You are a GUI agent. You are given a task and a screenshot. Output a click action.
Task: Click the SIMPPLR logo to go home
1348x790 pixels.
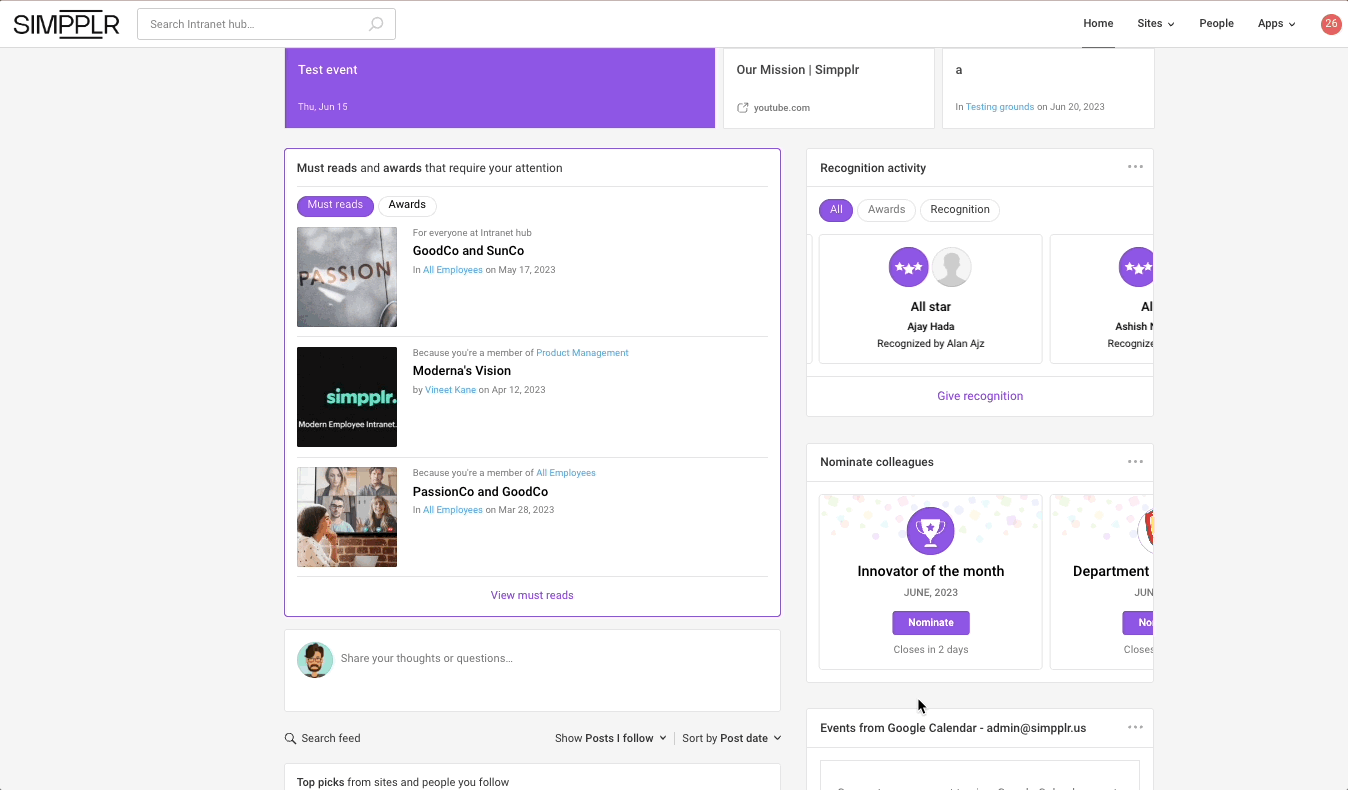(x=66, y=24)
